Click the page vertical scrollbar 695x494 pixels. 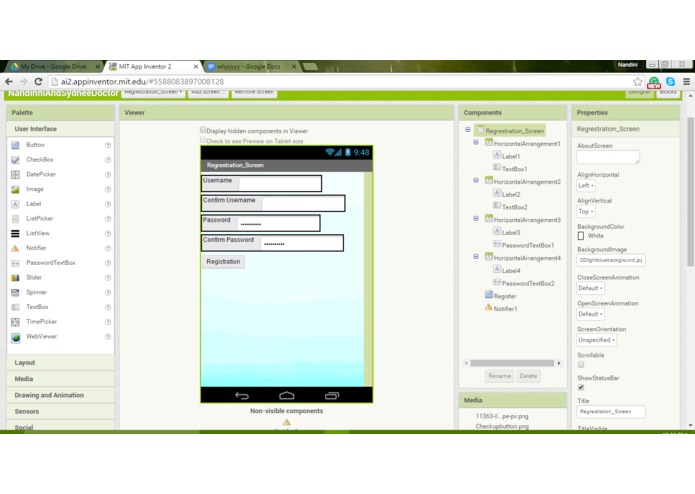(690, 192)
